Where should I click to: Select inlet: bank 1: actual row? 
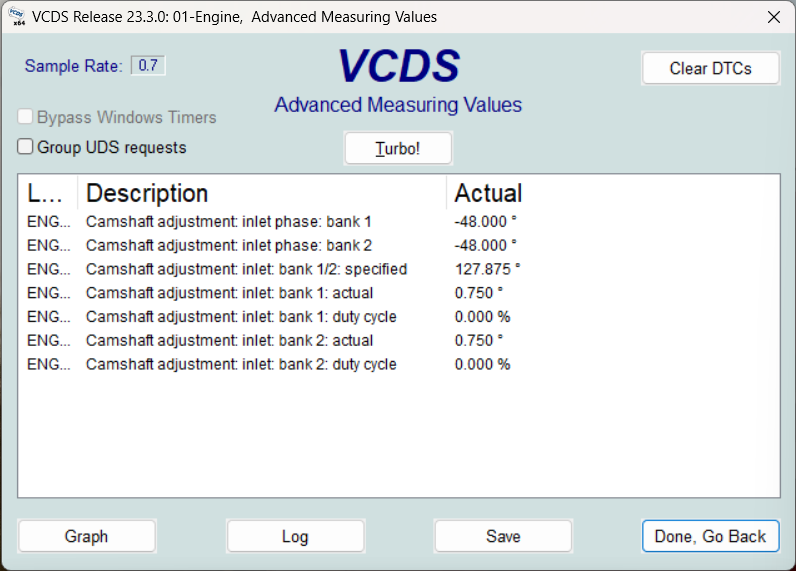point(229,293)
